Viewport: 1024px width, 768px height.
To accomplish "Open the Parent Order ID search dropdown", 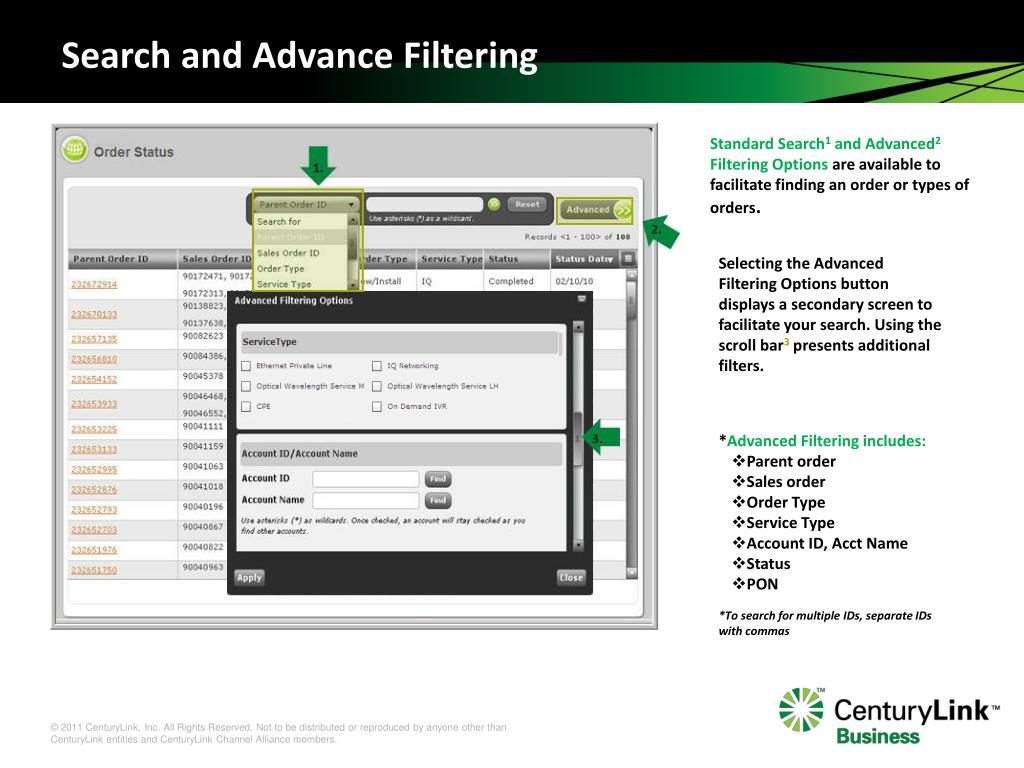I will coord(306,204).
